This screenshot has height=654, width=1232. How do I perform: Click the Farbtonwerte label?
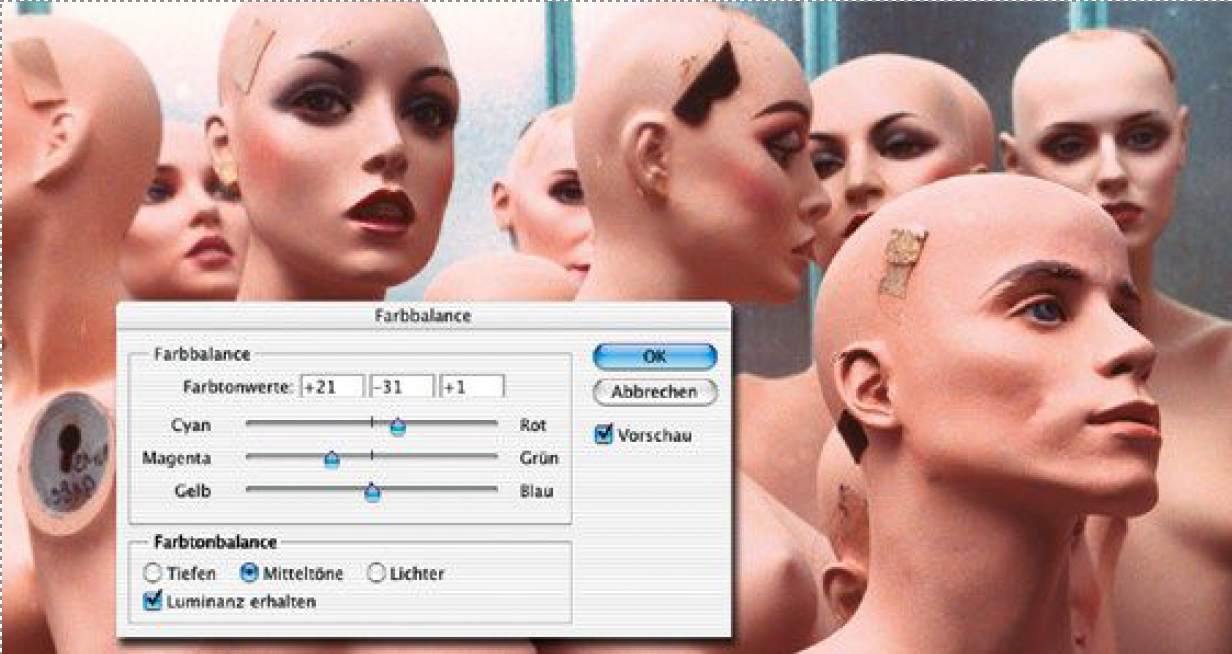(239, 386)
